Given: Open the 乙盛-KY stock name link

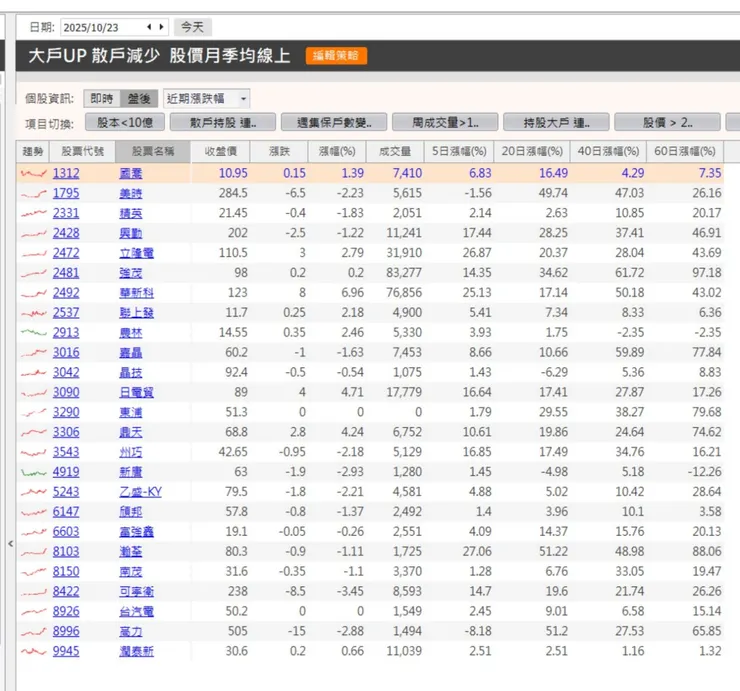Looking at the screenshot, I should [140, 492].
